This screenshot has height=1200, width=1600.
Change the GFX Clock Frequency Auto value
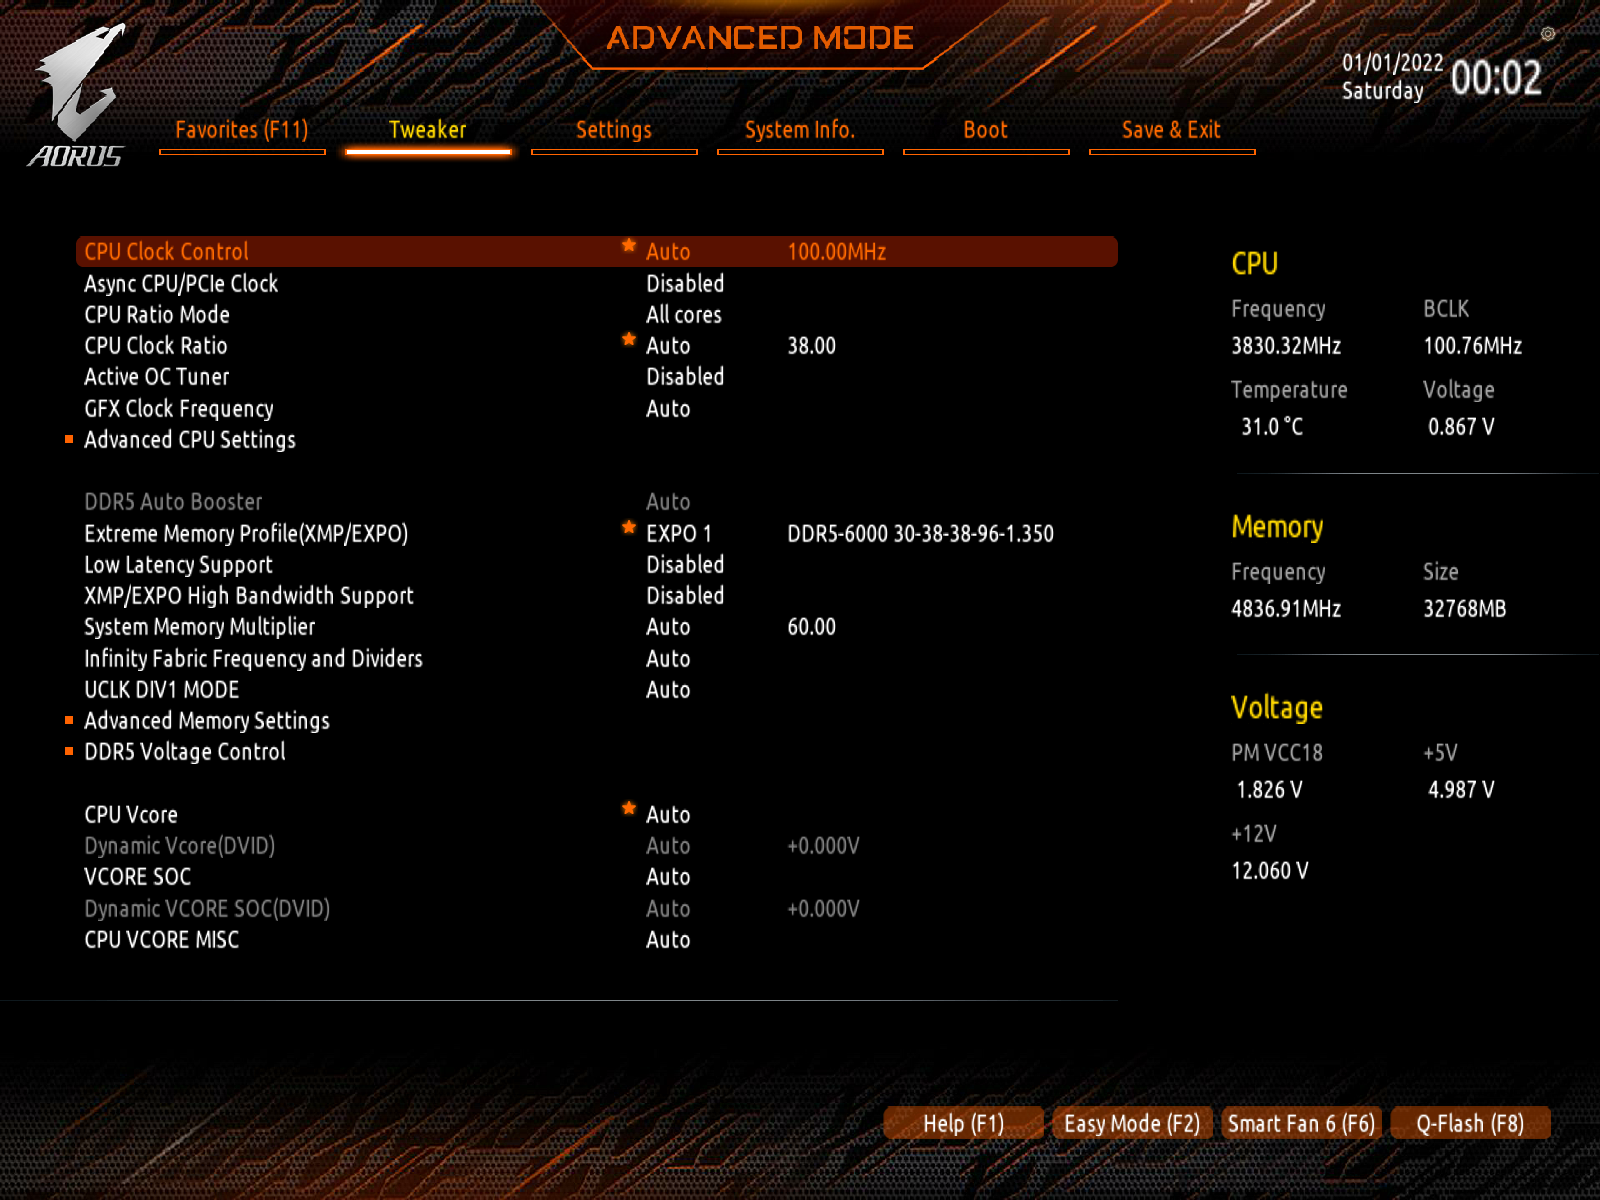pos(668,409)
